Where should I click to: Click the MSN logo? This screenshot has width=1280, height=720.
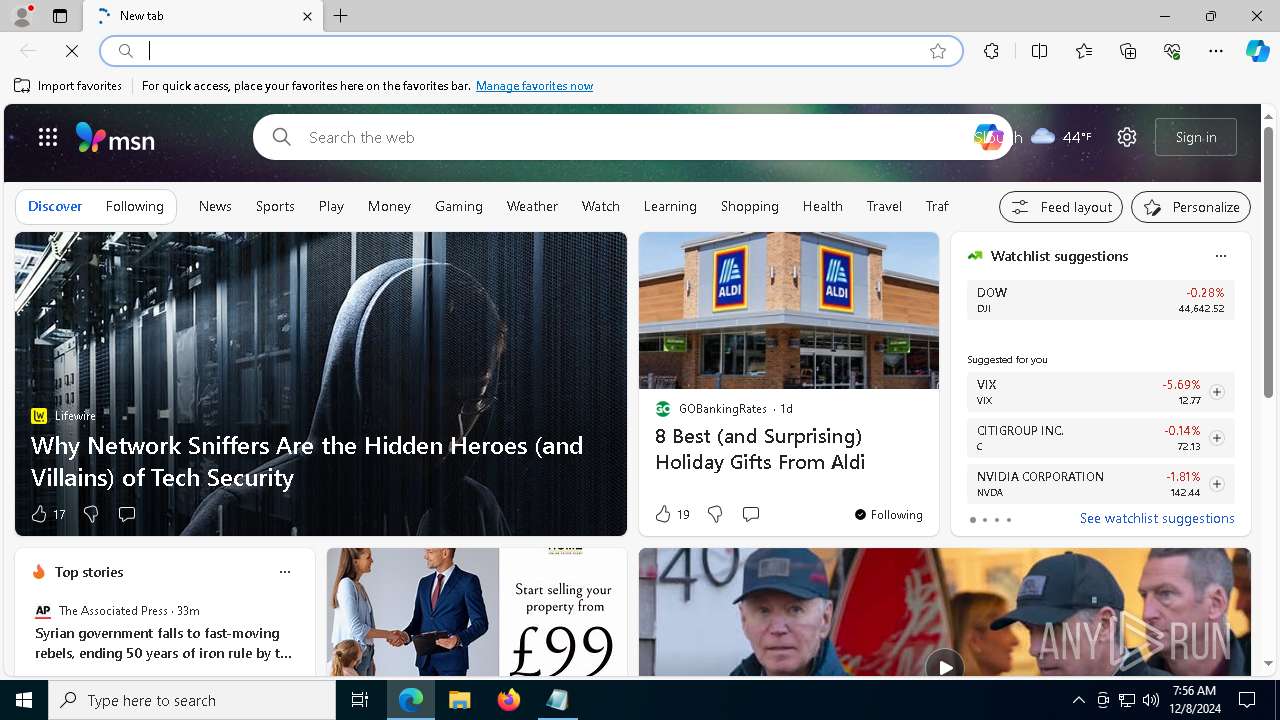click(116, 138)
